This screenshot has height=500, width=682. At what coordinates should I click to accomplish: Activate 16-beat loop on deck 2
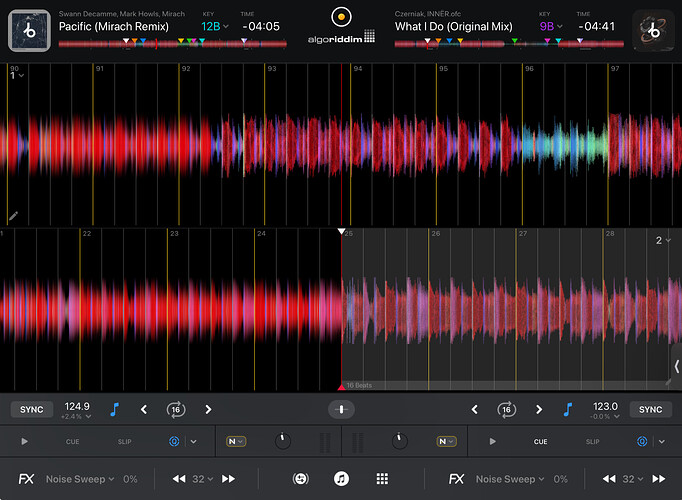click(507, 410)
